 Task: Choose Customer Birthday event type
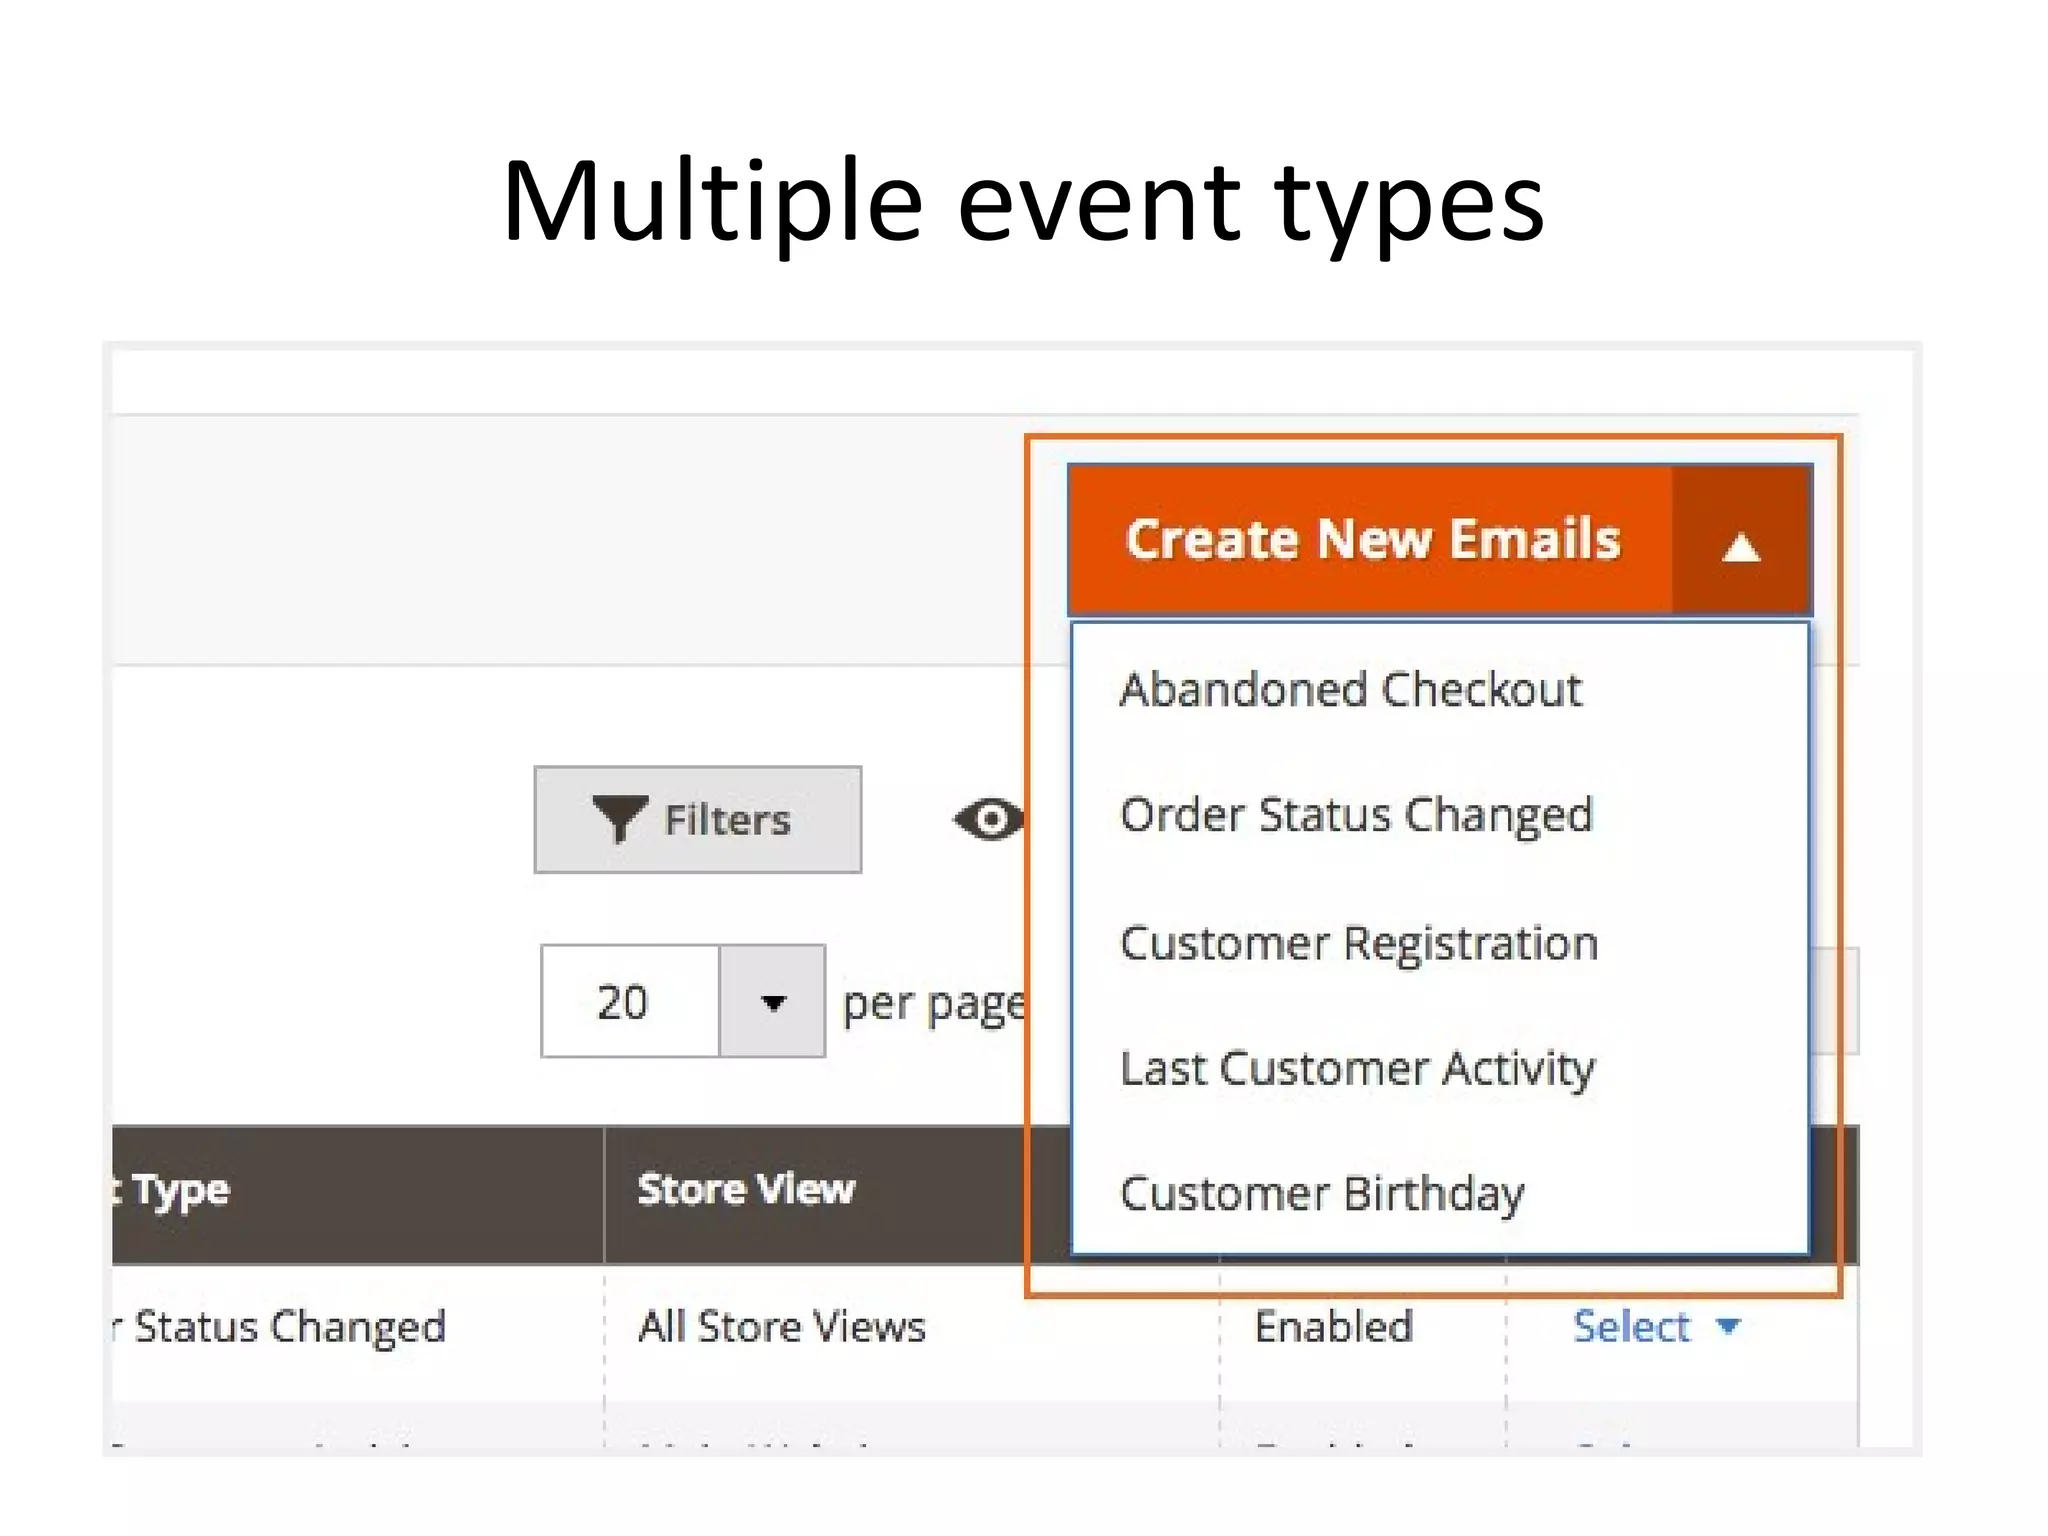click(x=1321, y=1194)
